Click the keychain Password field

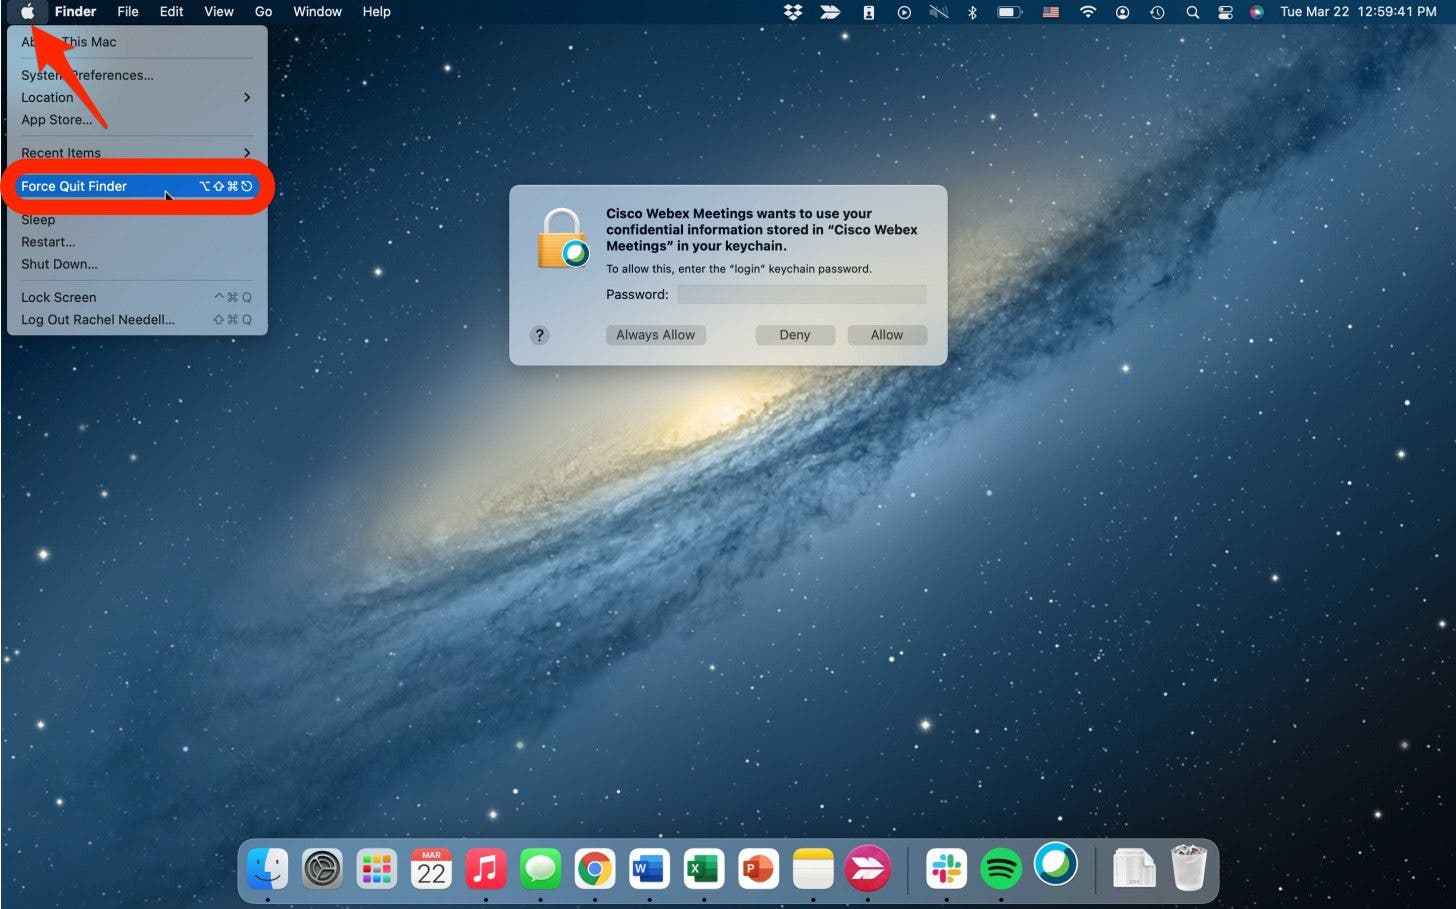pyautogui.click(x=802, y=294)
